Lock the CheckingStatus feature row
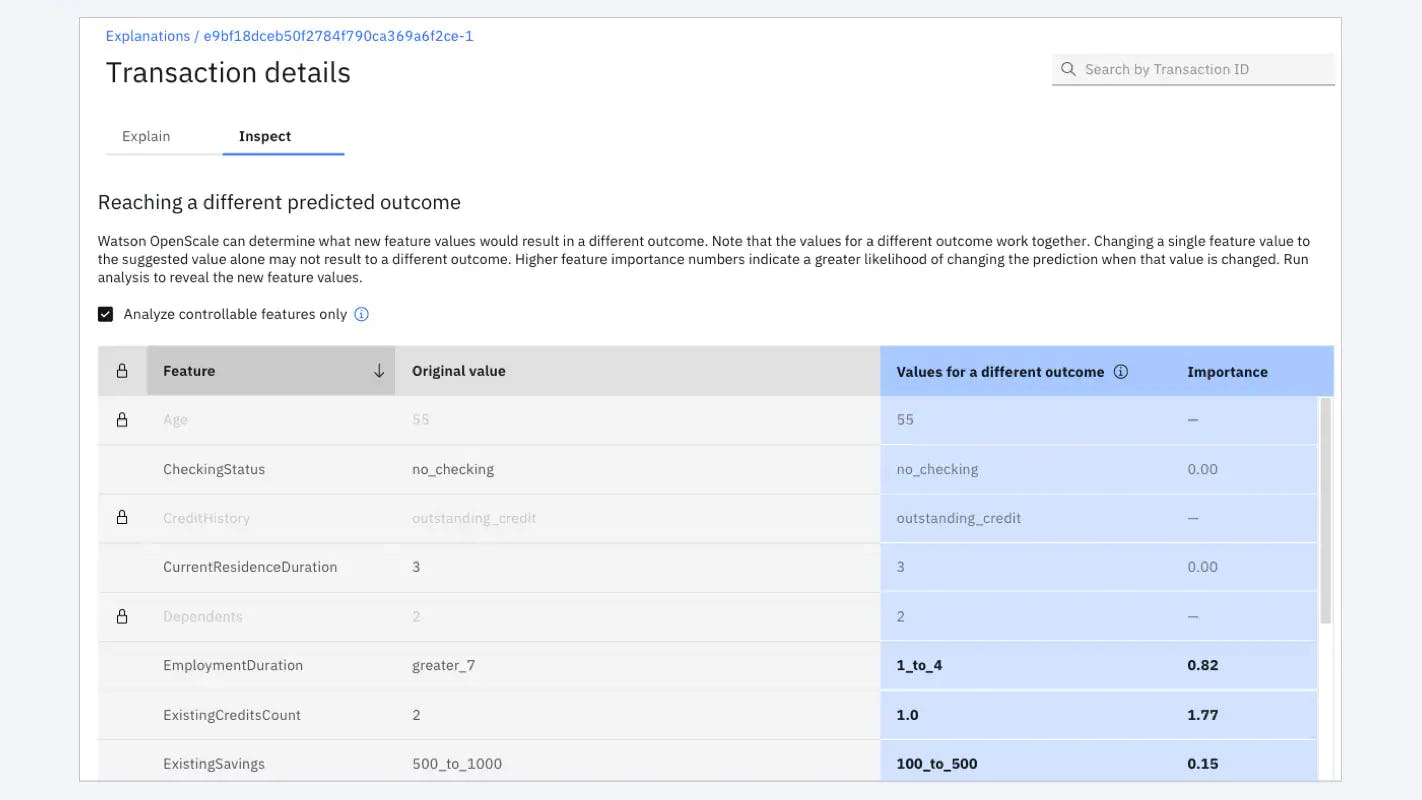1422x800 pixels. pyautogui.click(x=122, y=468)
